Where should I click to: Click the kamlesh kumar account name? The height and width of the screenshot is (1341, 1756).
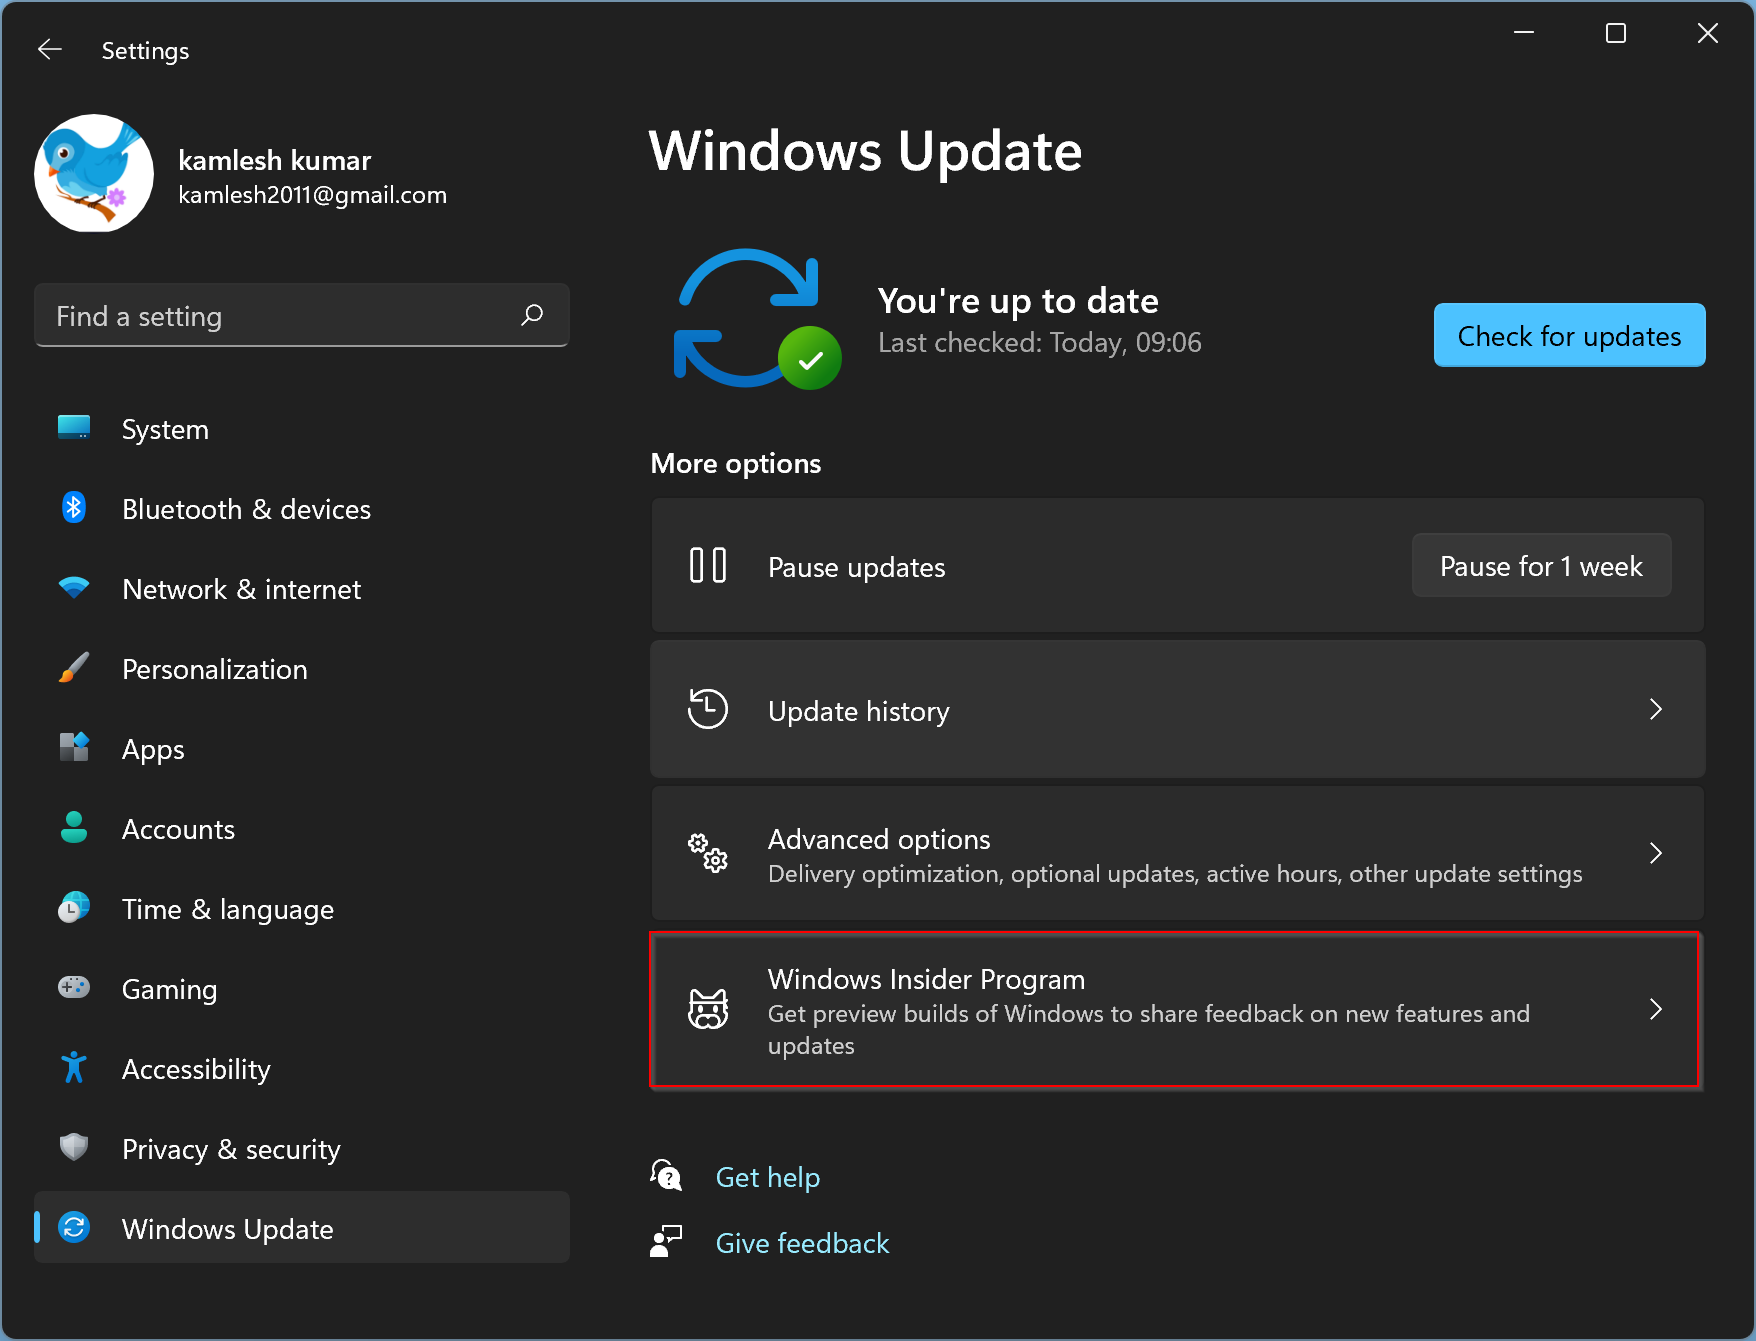coord(275,160)
